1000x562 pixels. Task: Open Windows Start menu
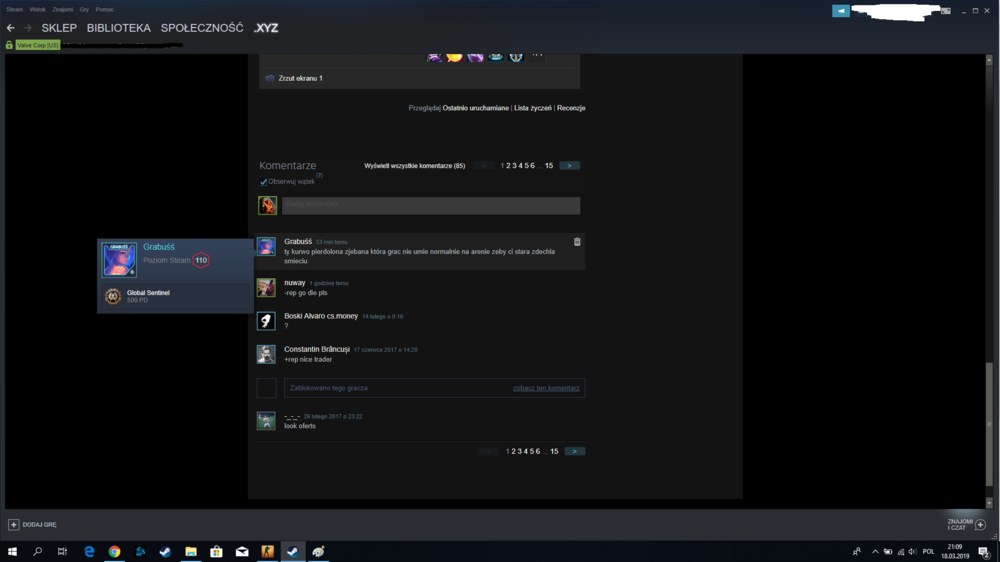pyautogui.click(x=12, y=552)
